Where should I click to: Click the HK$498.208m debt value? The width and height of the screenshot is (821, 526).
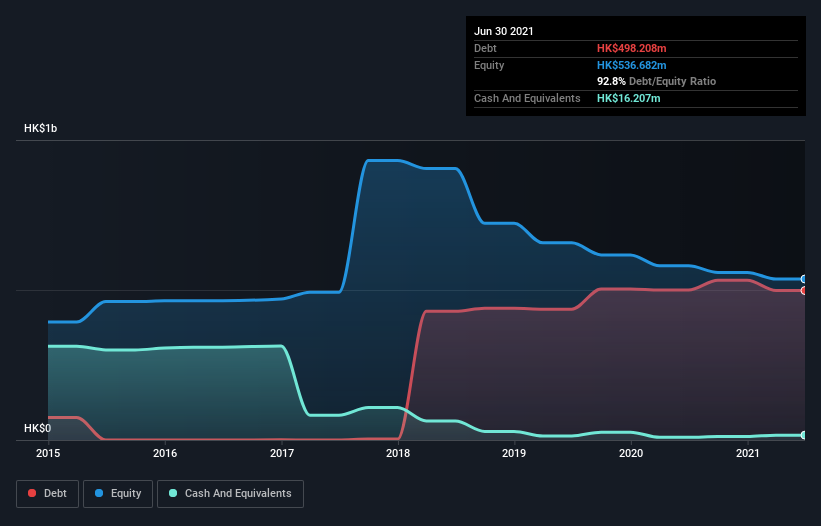tap(631, 48)
